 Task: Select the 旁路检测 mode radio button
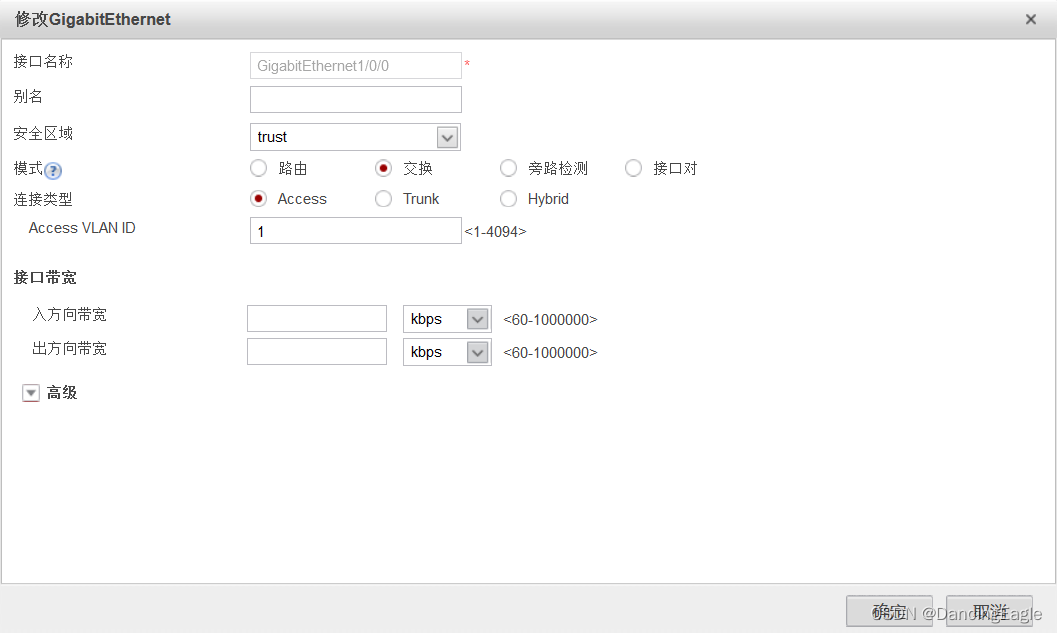click(x=508, y=168)
